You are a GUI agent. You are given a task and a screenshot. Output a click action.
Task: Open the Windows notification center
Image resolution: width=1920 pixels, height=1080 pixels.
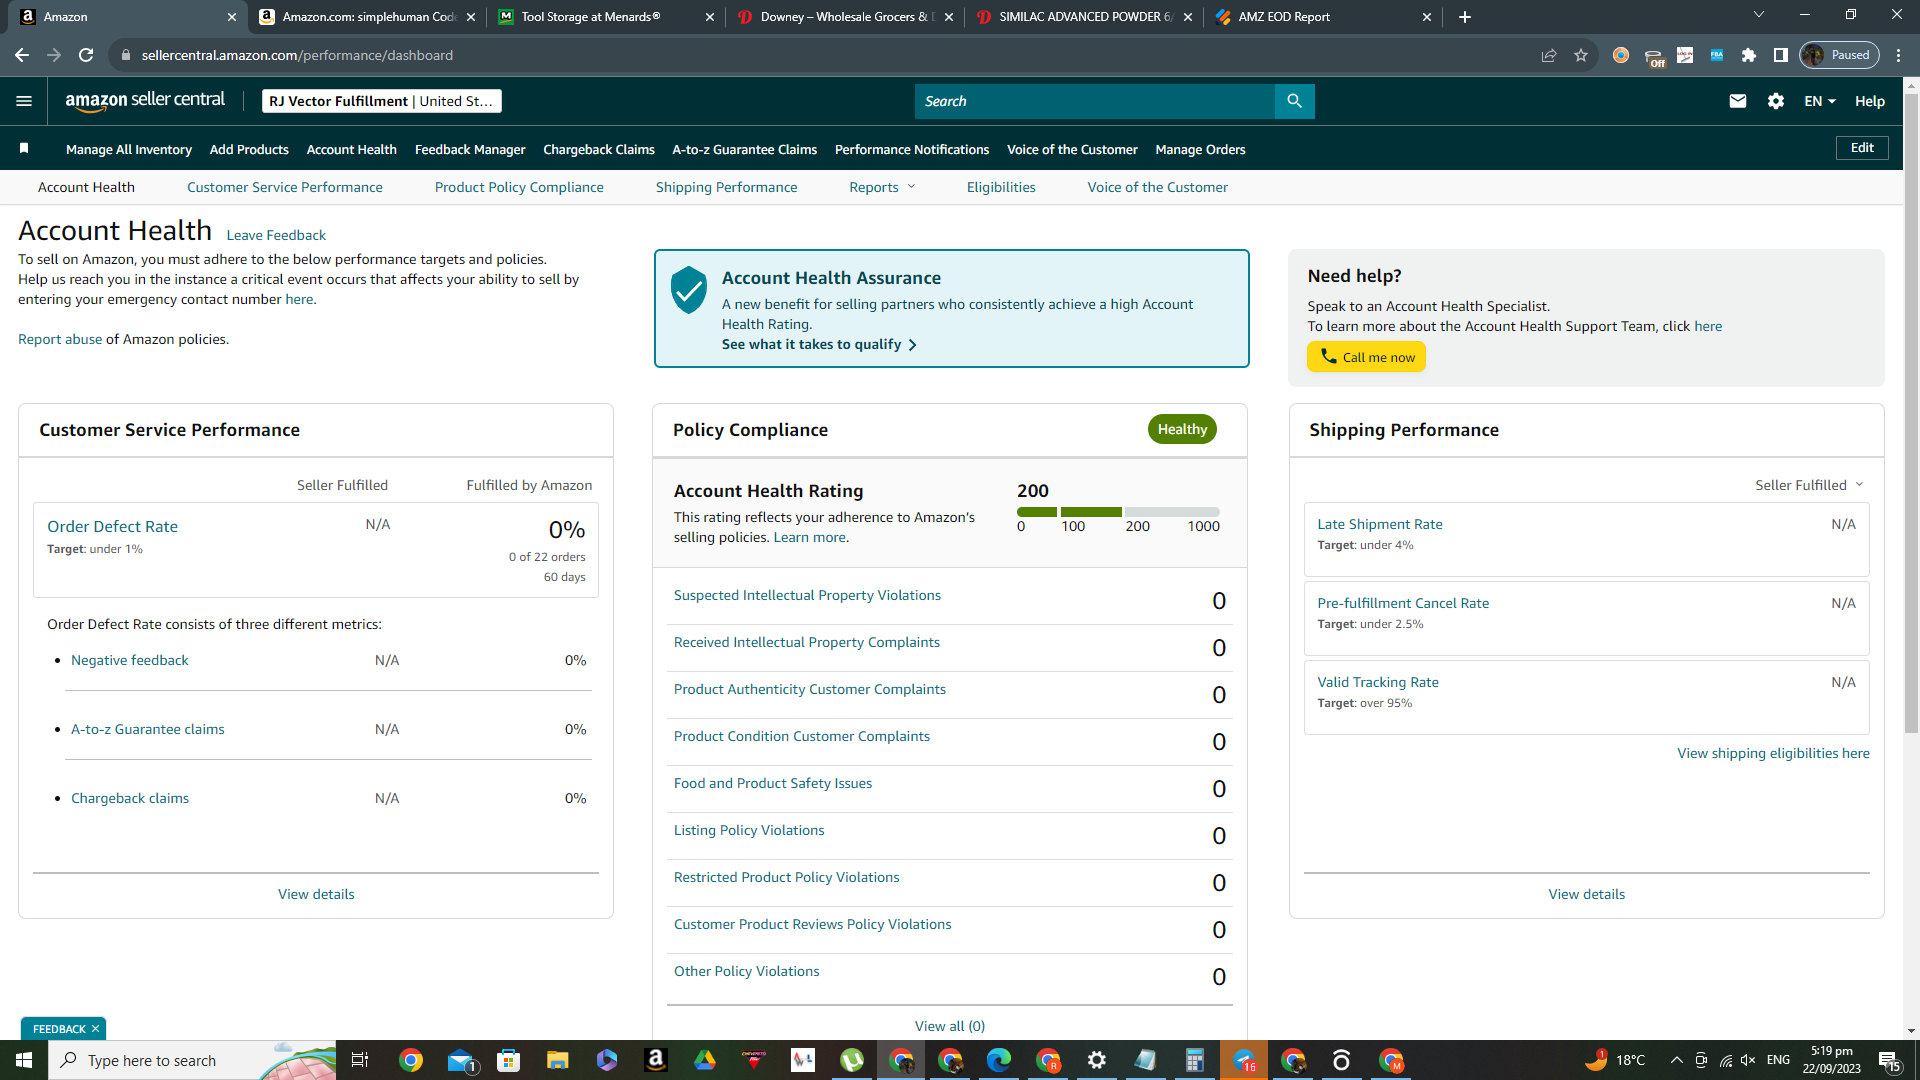click(x=1890, y=1060)
